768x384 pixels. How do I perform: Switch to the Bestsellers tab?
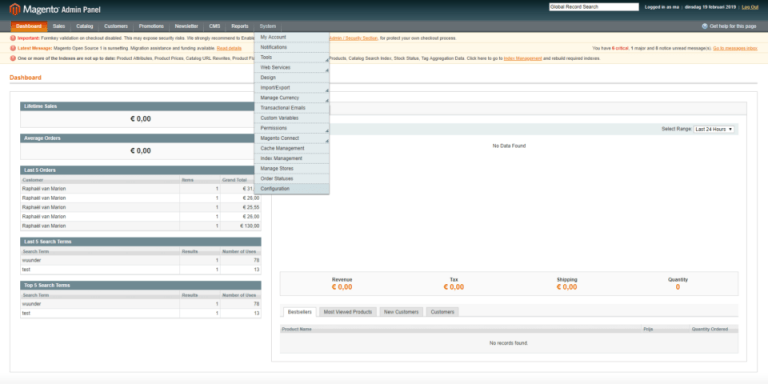299,312
